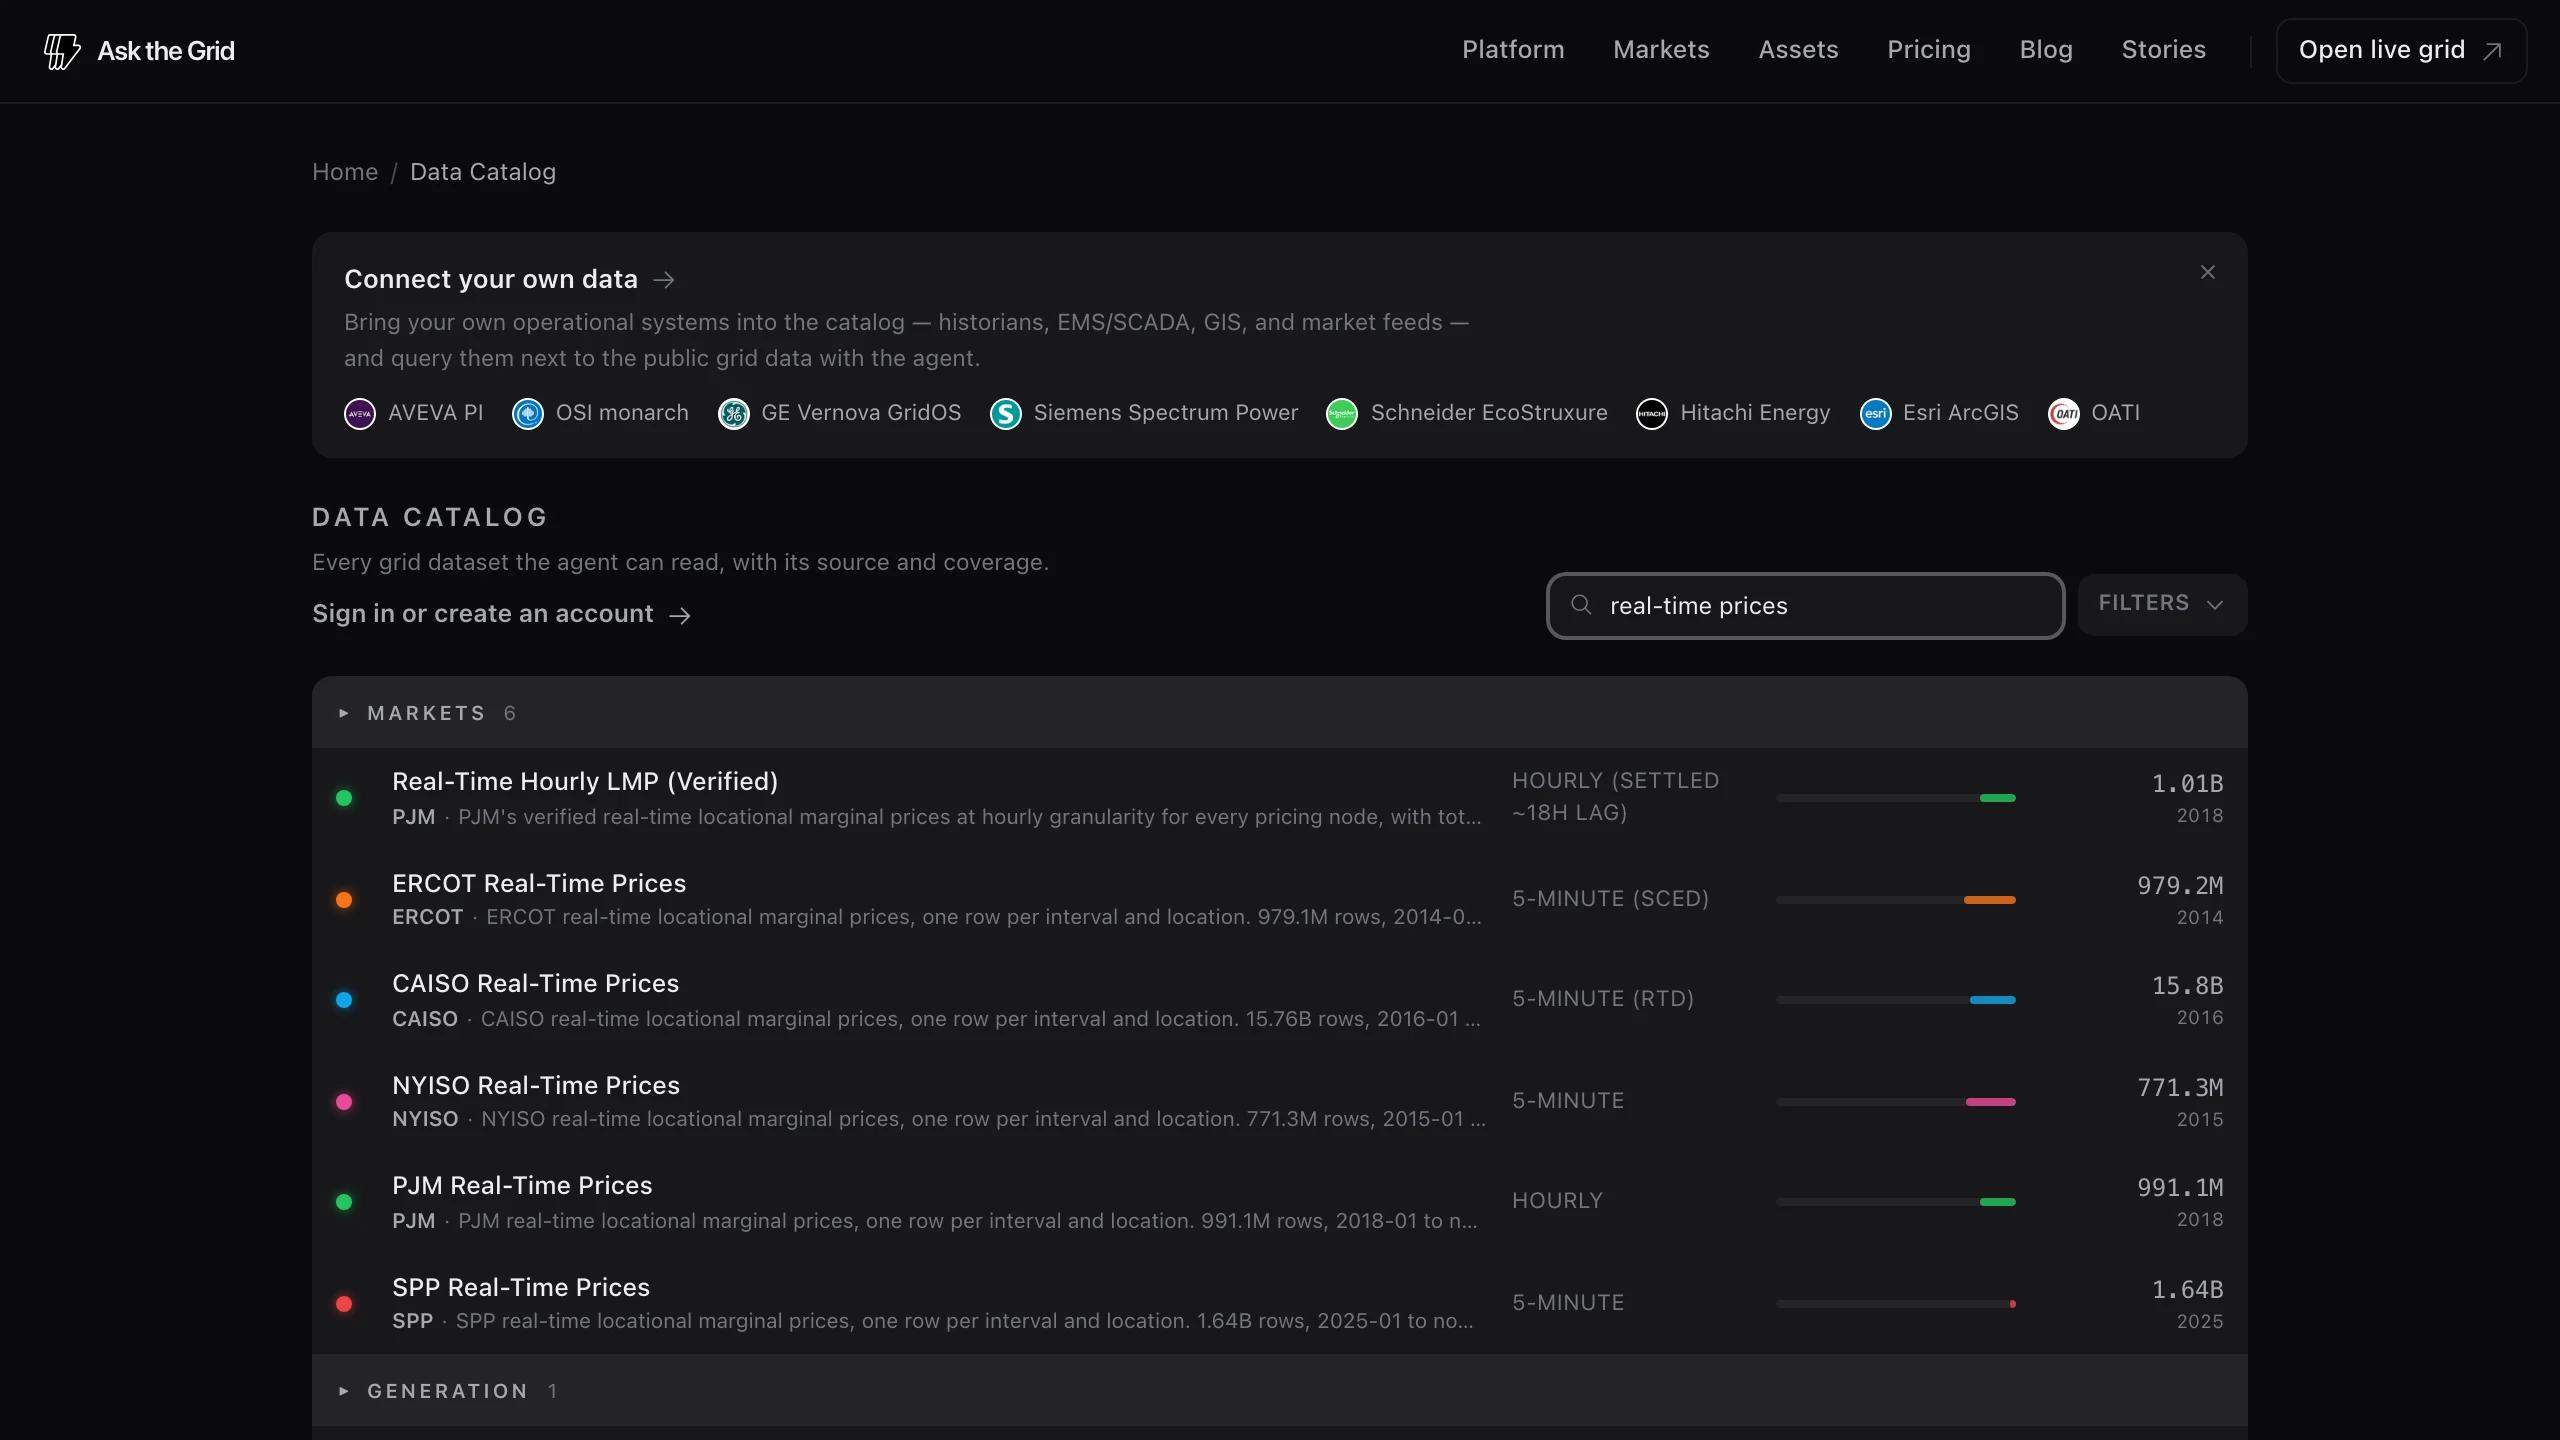This screenshot has width=2560, height=1440.
Task: Click the AVEVA PI connector icon
Action: click(360, 413)
